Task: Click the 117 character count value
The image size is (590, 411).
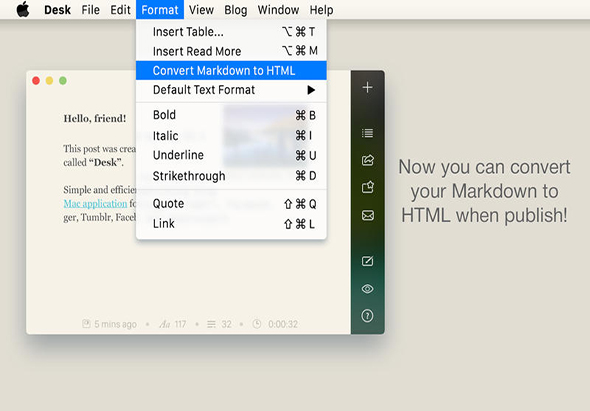Action: click(180, 324)
